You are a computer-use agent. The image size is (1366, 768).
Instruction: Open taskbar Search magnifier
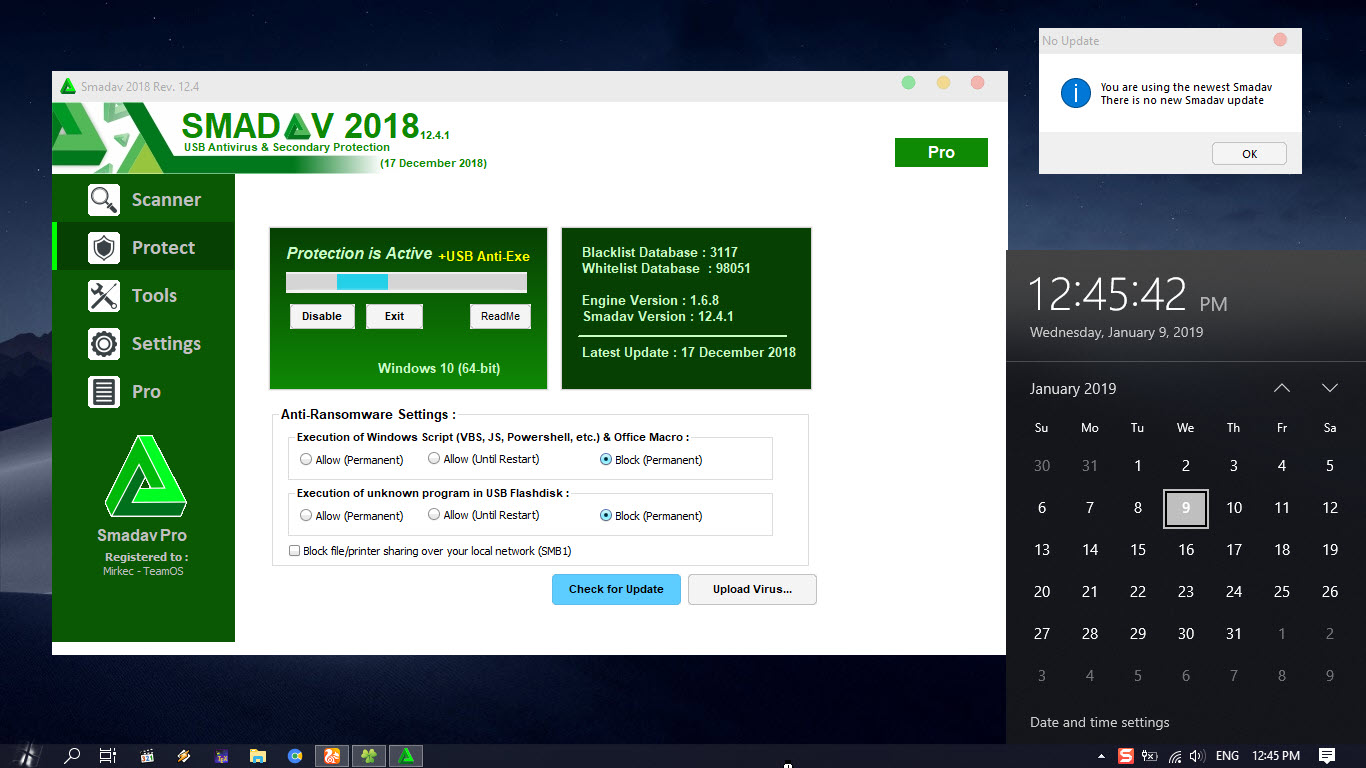72,756
